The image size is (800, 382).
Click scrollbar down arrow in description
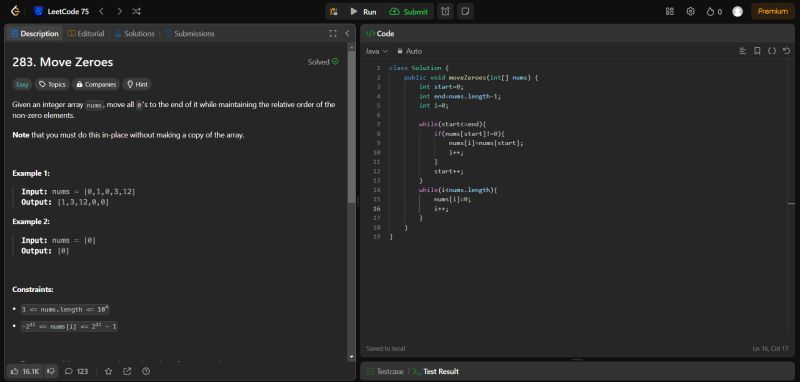pyautogui.click(x=351, y=356)
